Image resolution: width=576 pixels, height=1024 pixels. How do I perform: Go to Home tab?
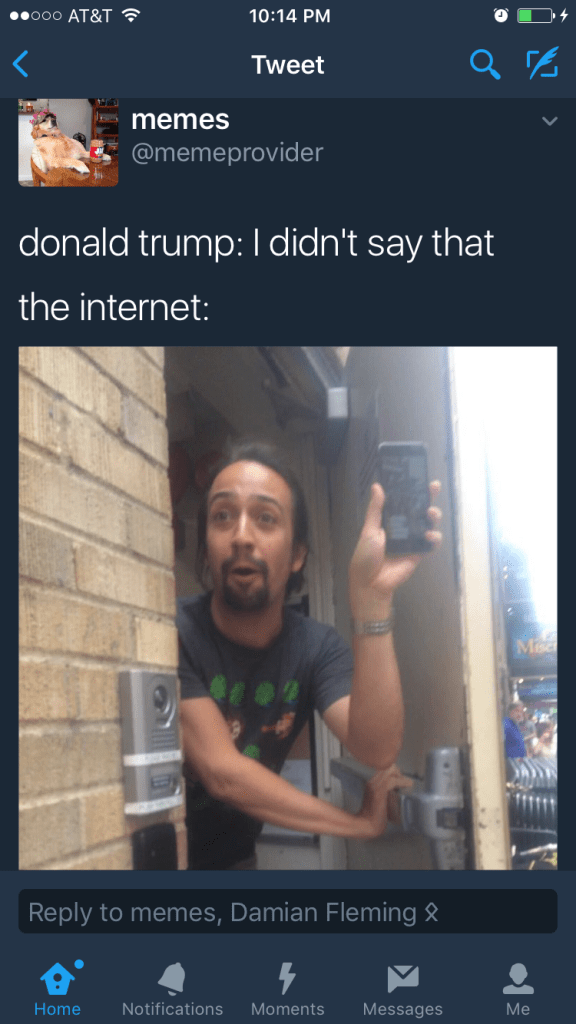(57, 988)
